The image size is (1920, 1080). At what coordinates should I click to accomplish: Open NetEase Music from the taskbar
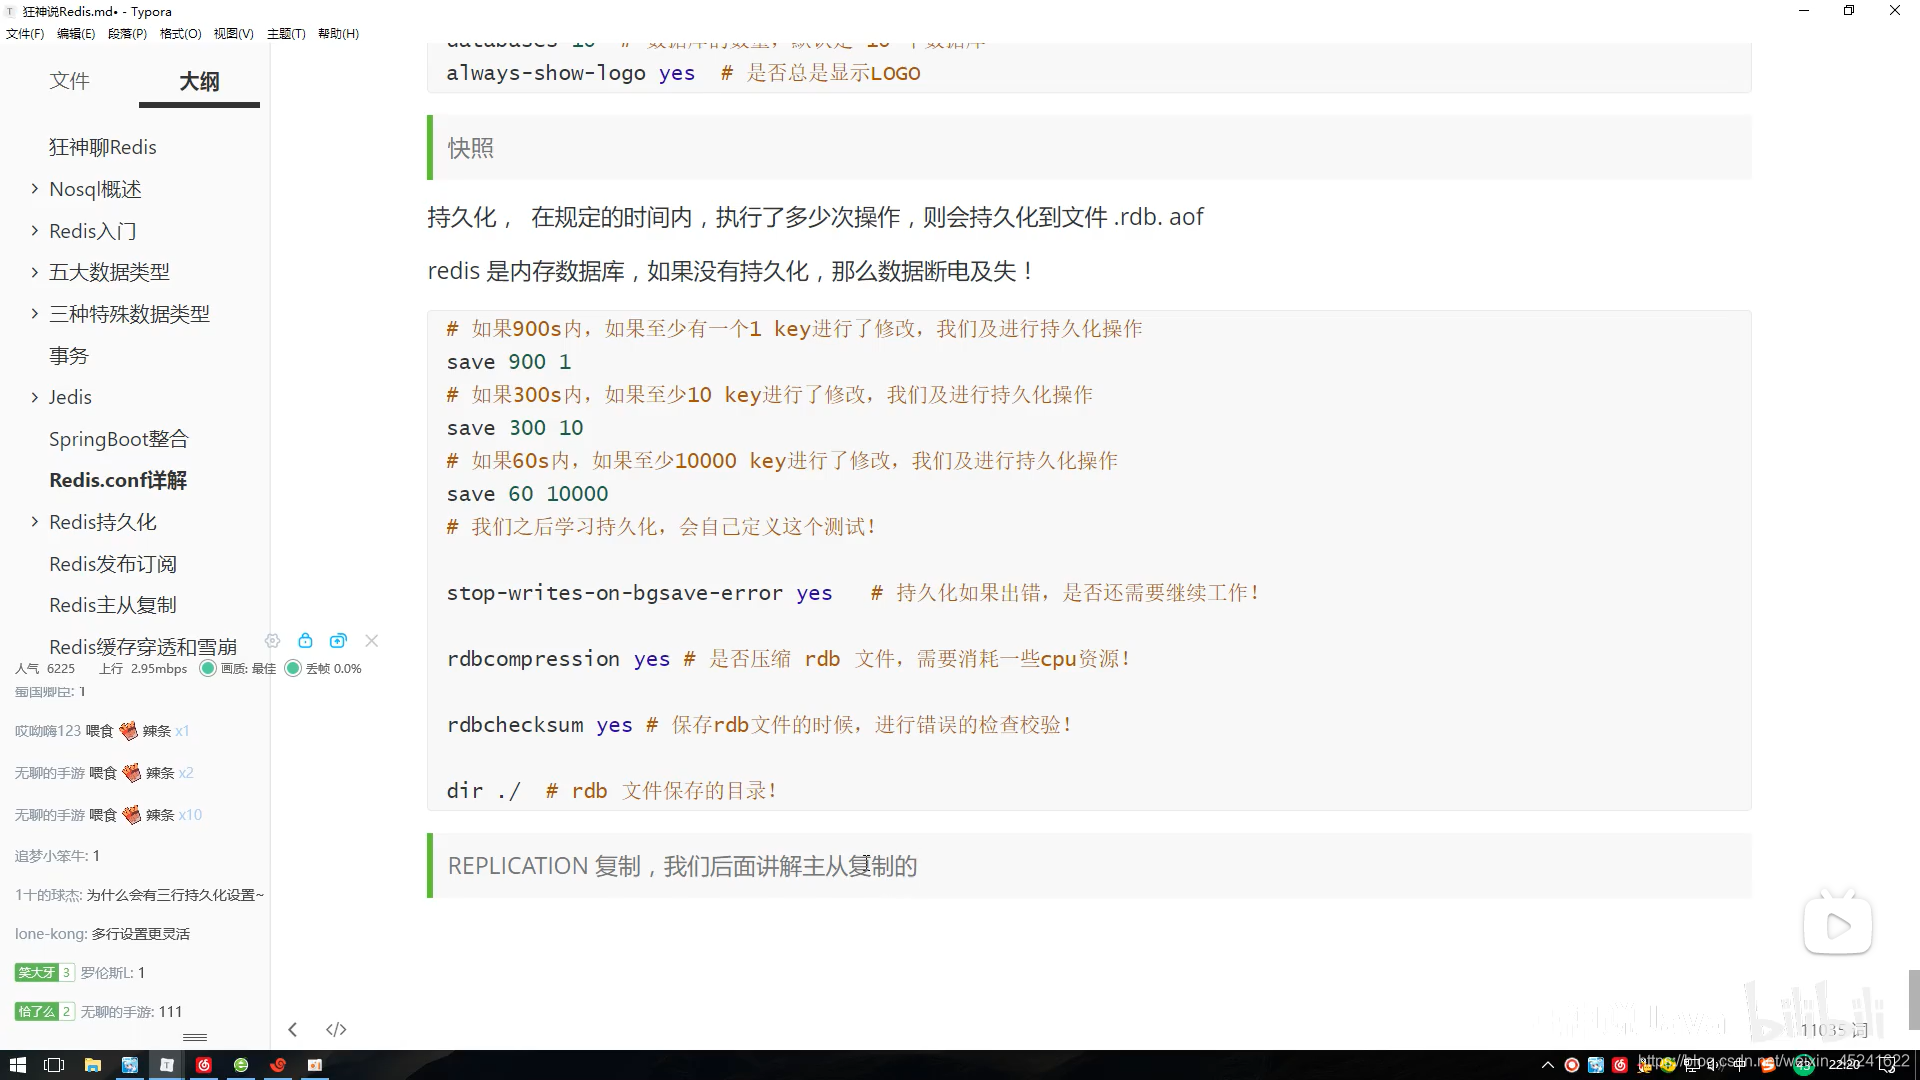204,1065
